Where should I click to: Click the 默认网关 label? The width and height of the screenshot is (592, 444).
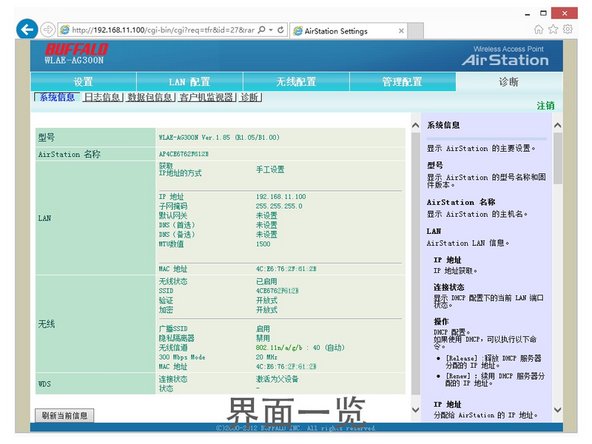(173, 216)
